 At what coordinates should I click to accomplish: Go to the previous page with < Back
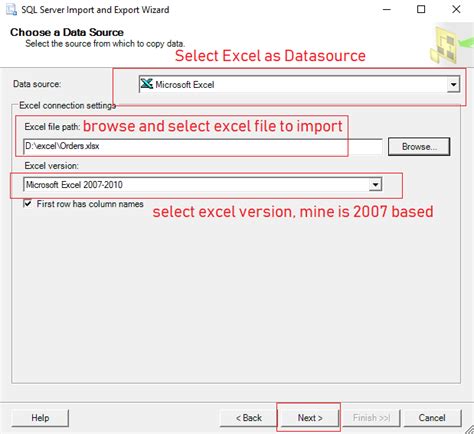click(248, 418)
